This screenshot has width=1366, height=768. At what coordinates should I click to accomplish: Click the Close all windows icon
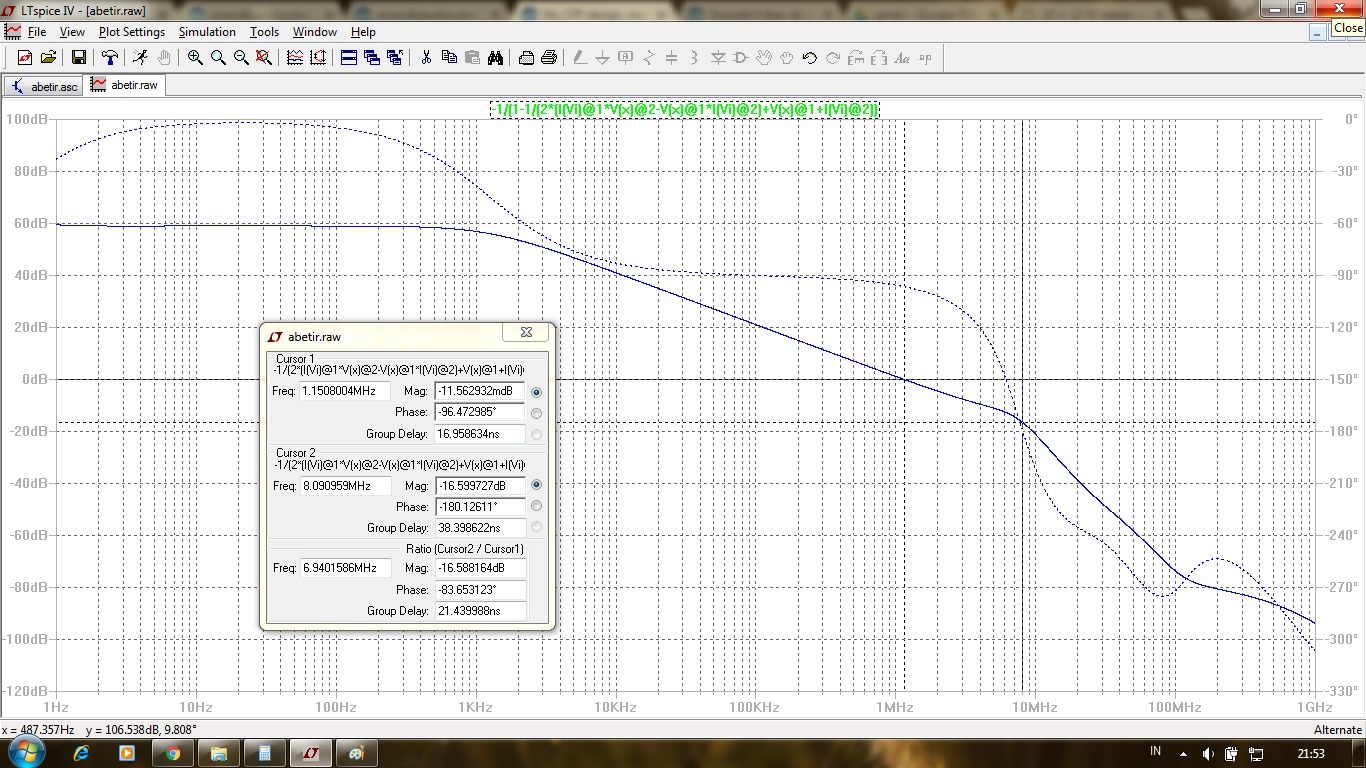395,58
